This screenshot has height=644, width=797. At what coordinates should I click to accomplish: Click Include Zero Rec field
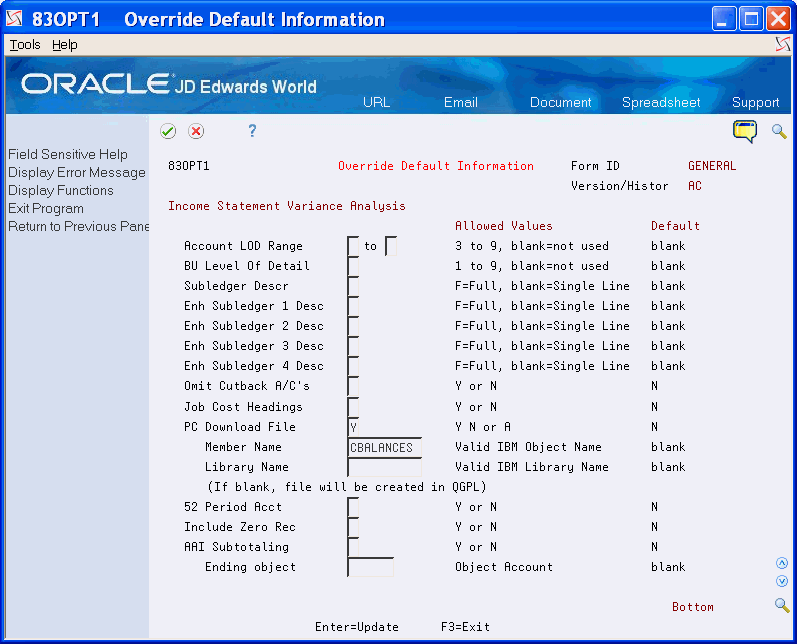click(353, 527)
